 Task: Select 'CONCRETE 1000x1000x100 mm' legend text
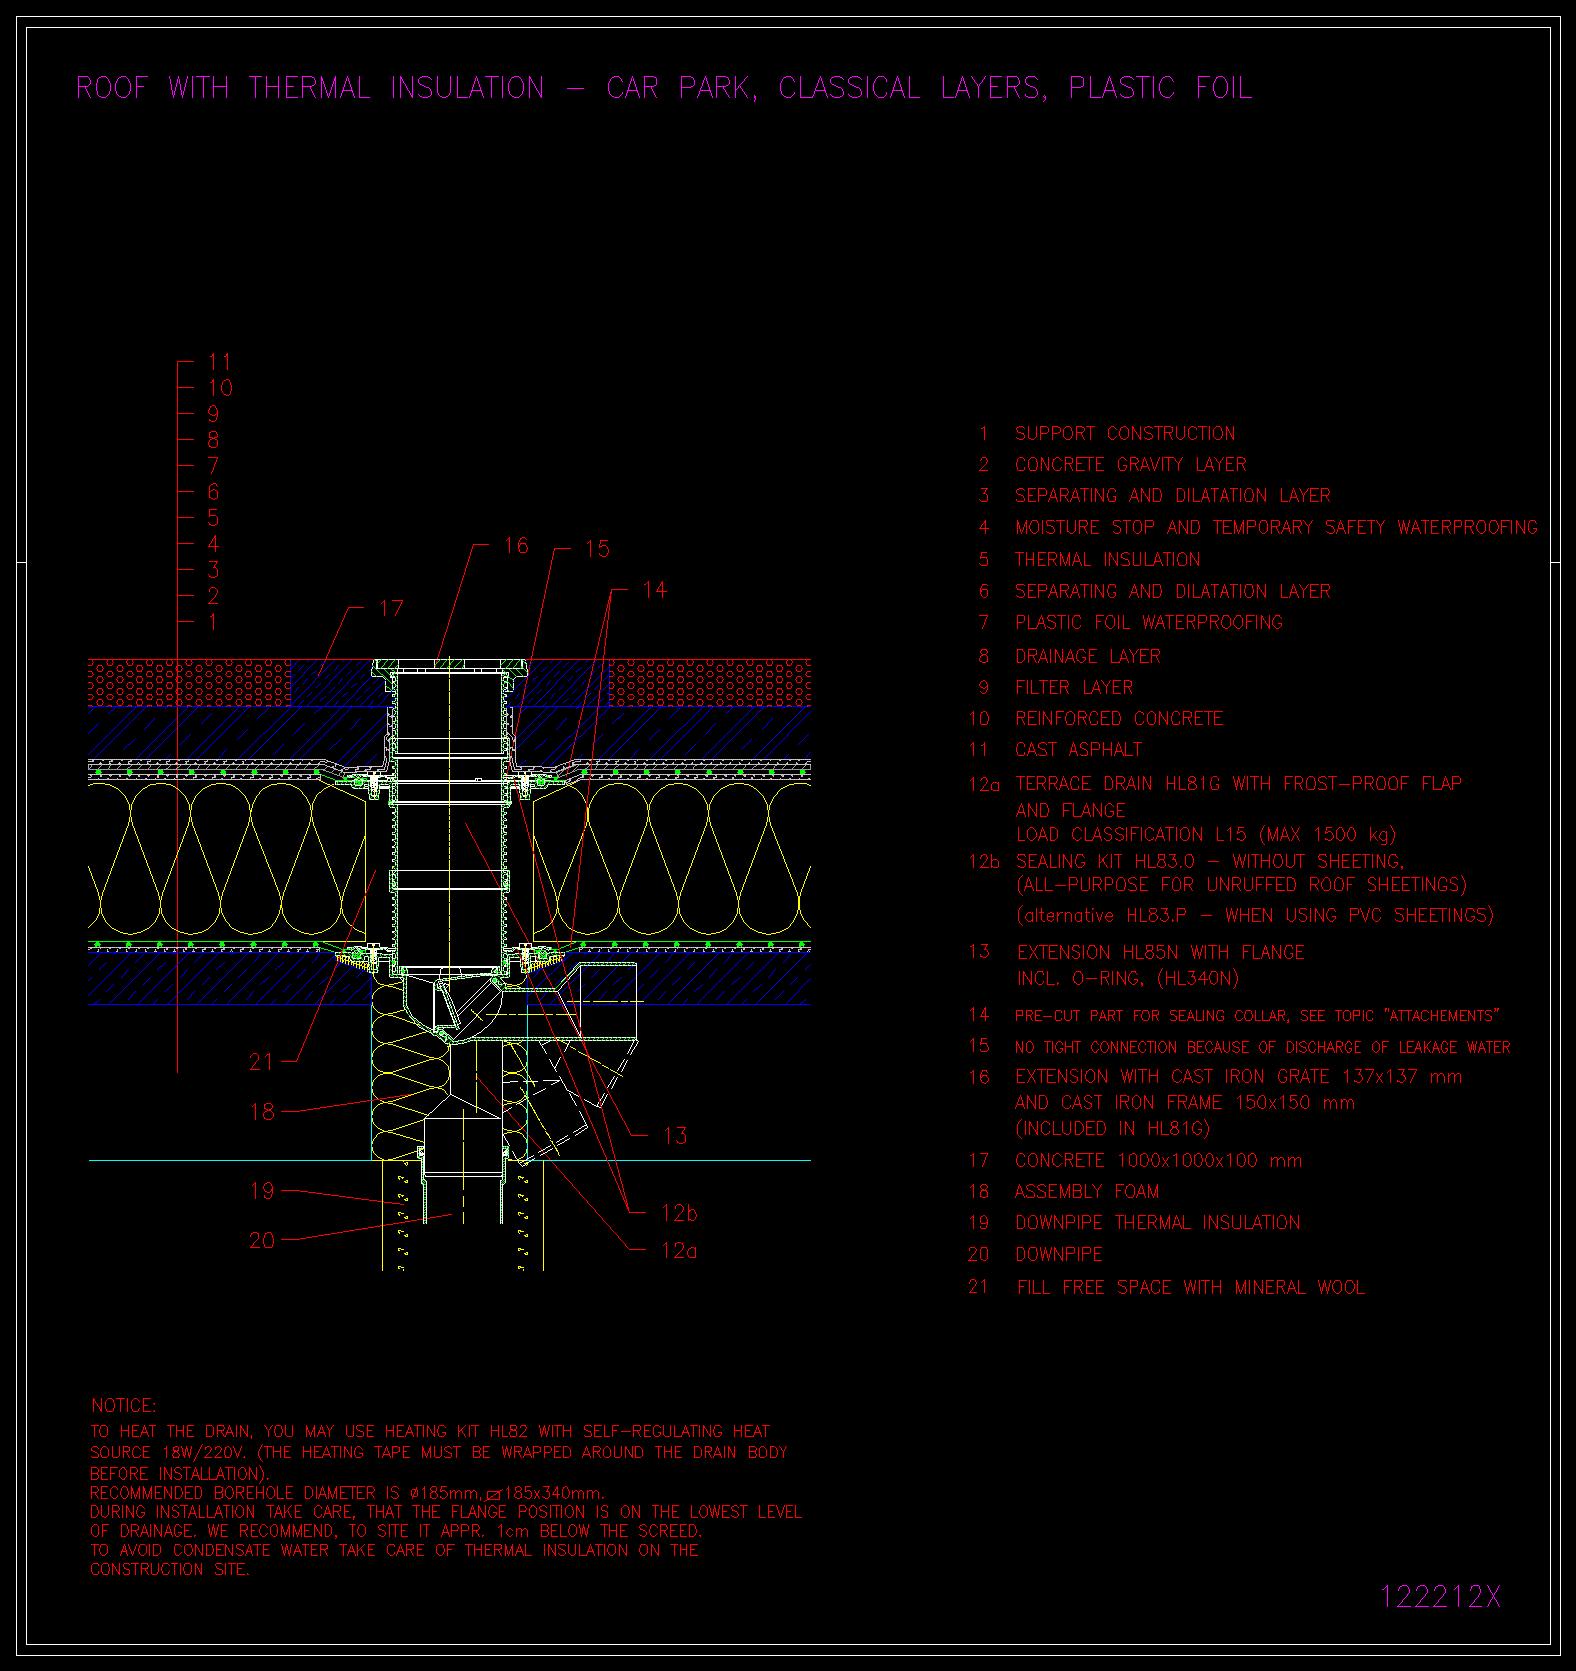click(x=1158, y=1161)
